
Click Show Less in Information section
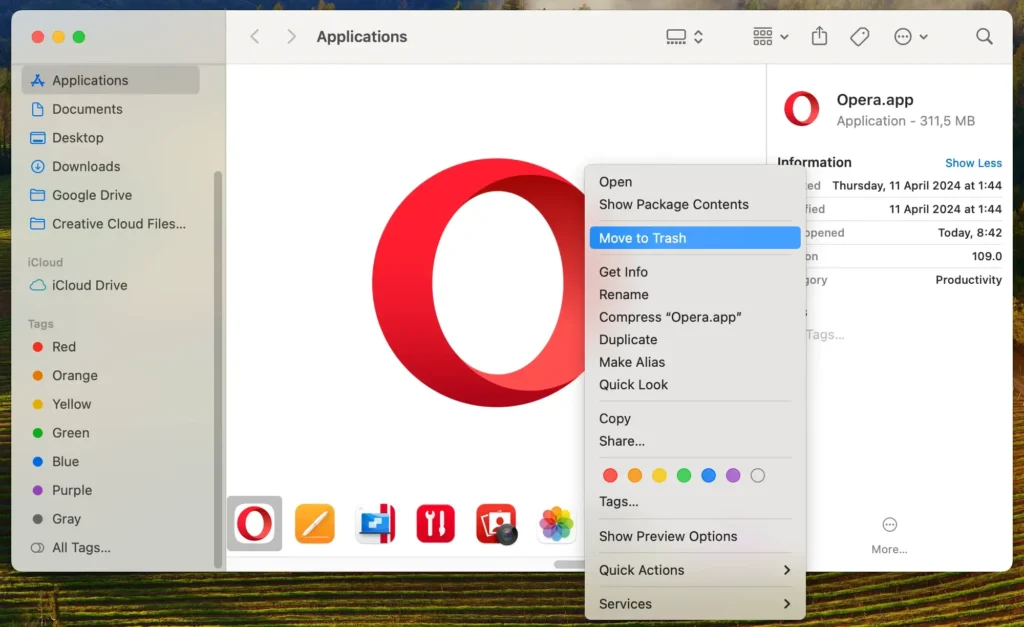click(x=973, y=163)
